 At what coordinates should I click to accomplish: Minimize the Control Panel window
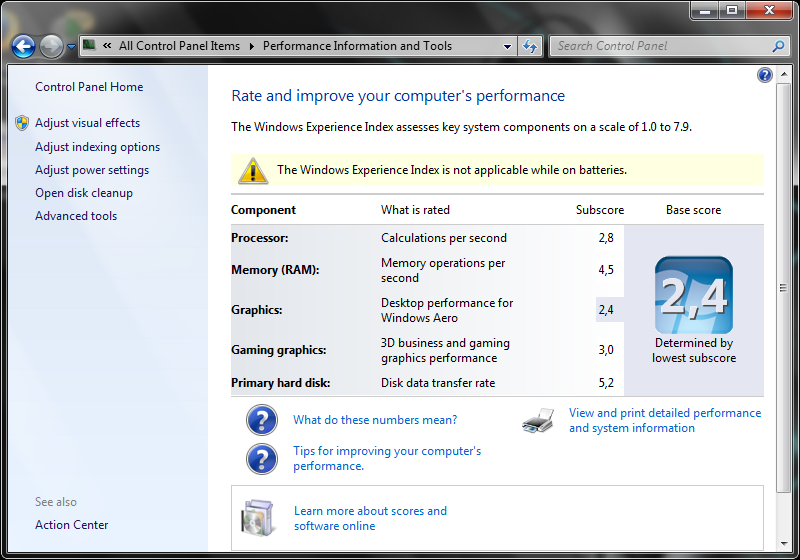coord(705,10)
